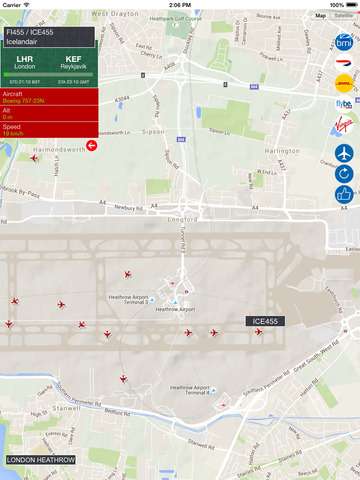Tap the Heathrow Airport Terminal 4 marker
360x480 pixels.
(x=214, y=390)
